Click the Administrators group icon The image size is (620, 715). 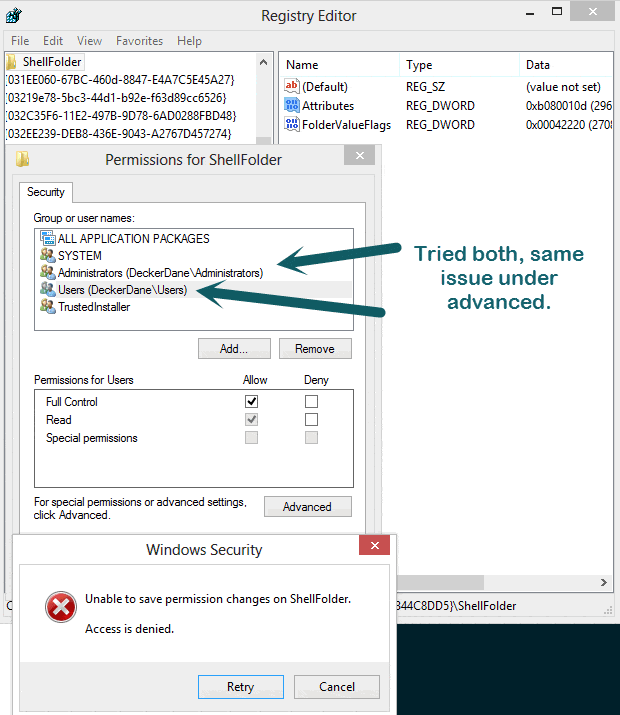48,272
